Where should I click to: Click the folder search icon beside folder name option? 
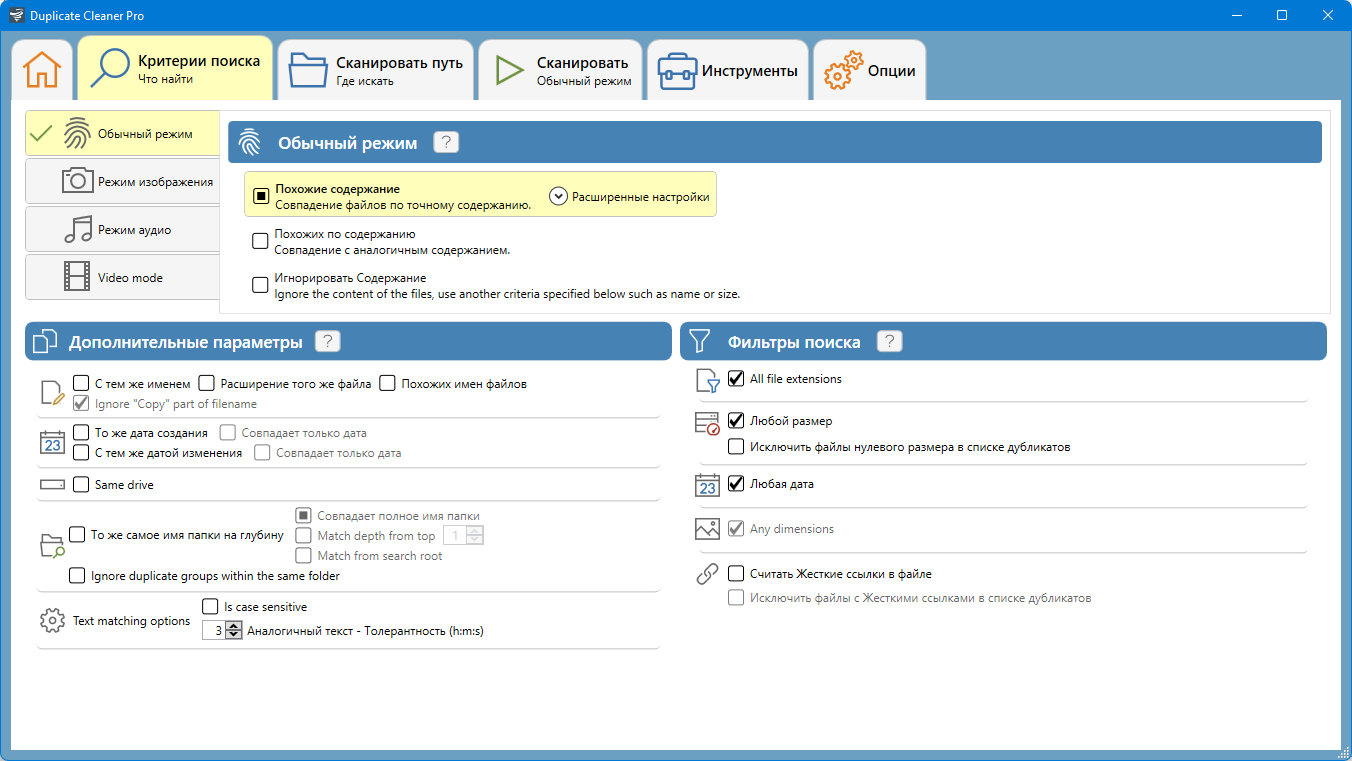pyautogui.click(x=52, y=545)
